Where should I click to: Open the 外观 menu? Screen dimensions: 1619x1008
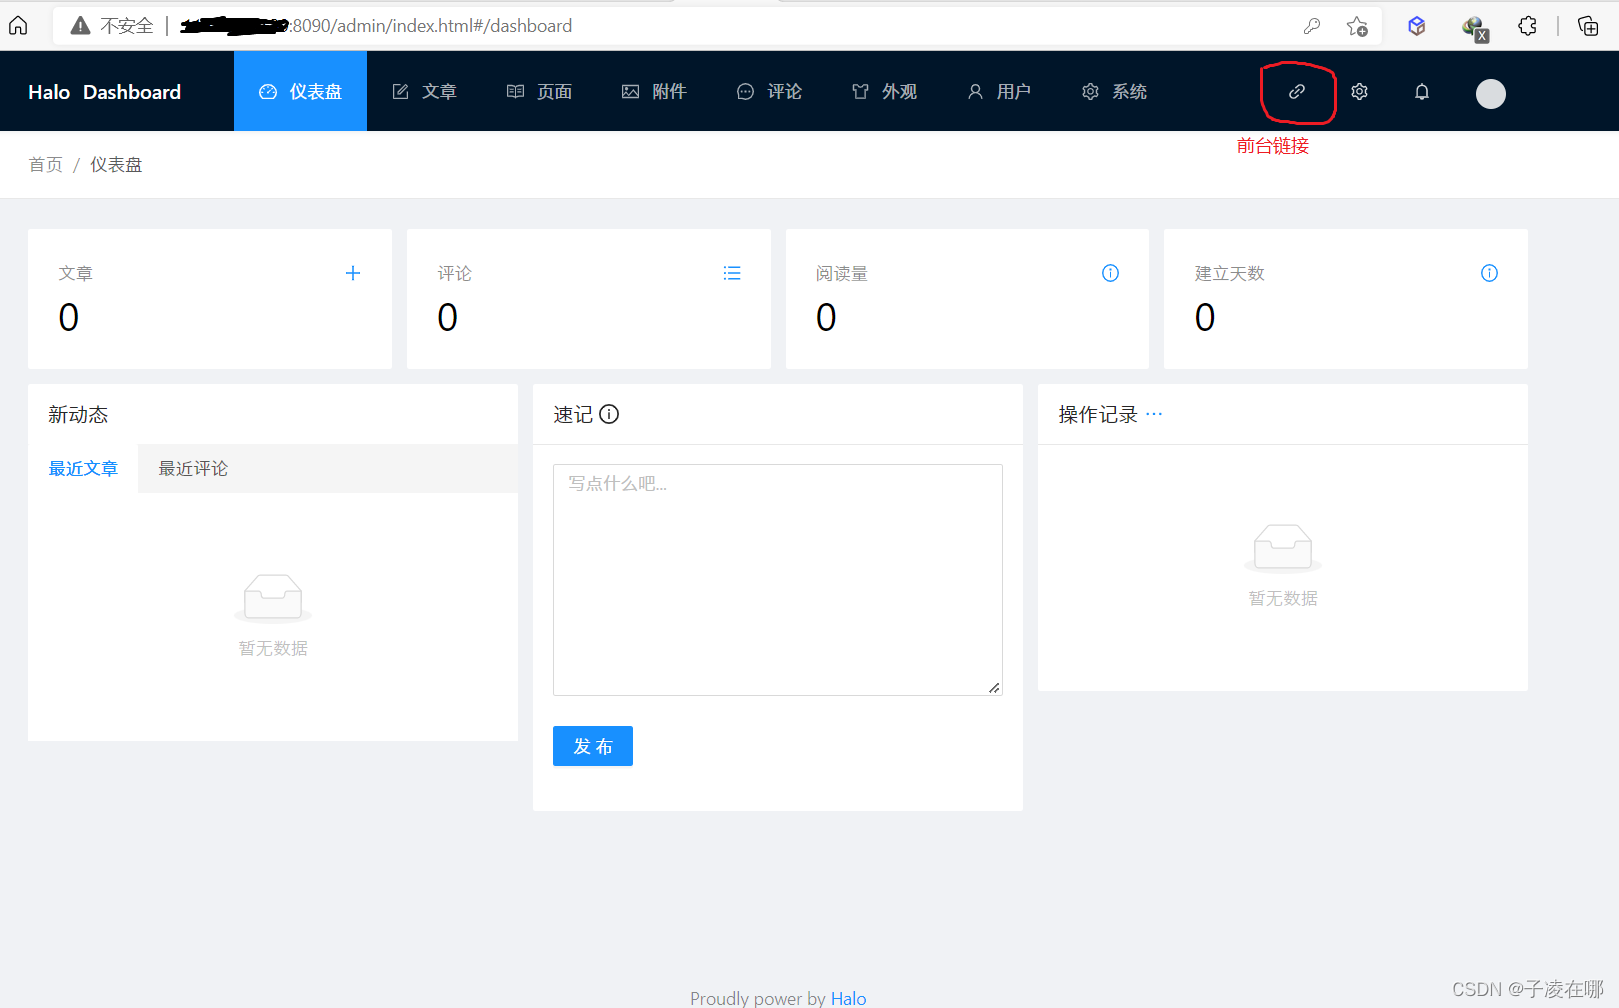pos(884,91)
